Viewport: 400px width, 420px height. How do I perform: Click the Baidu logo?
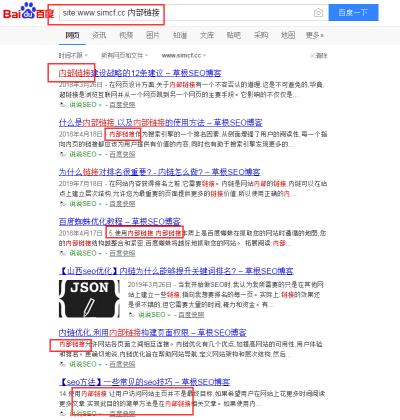click(x=28, y=11)
